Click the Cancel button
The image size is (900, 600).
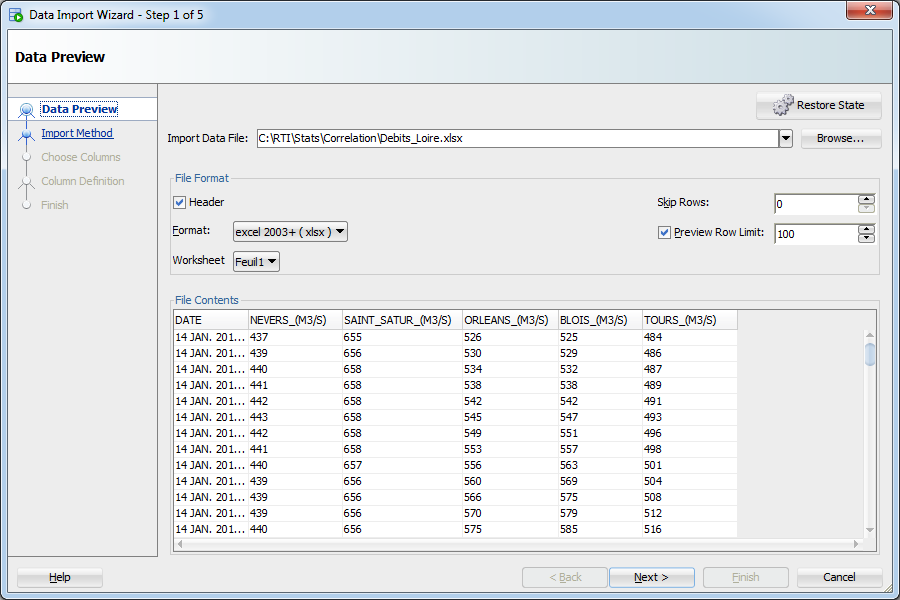839,577
